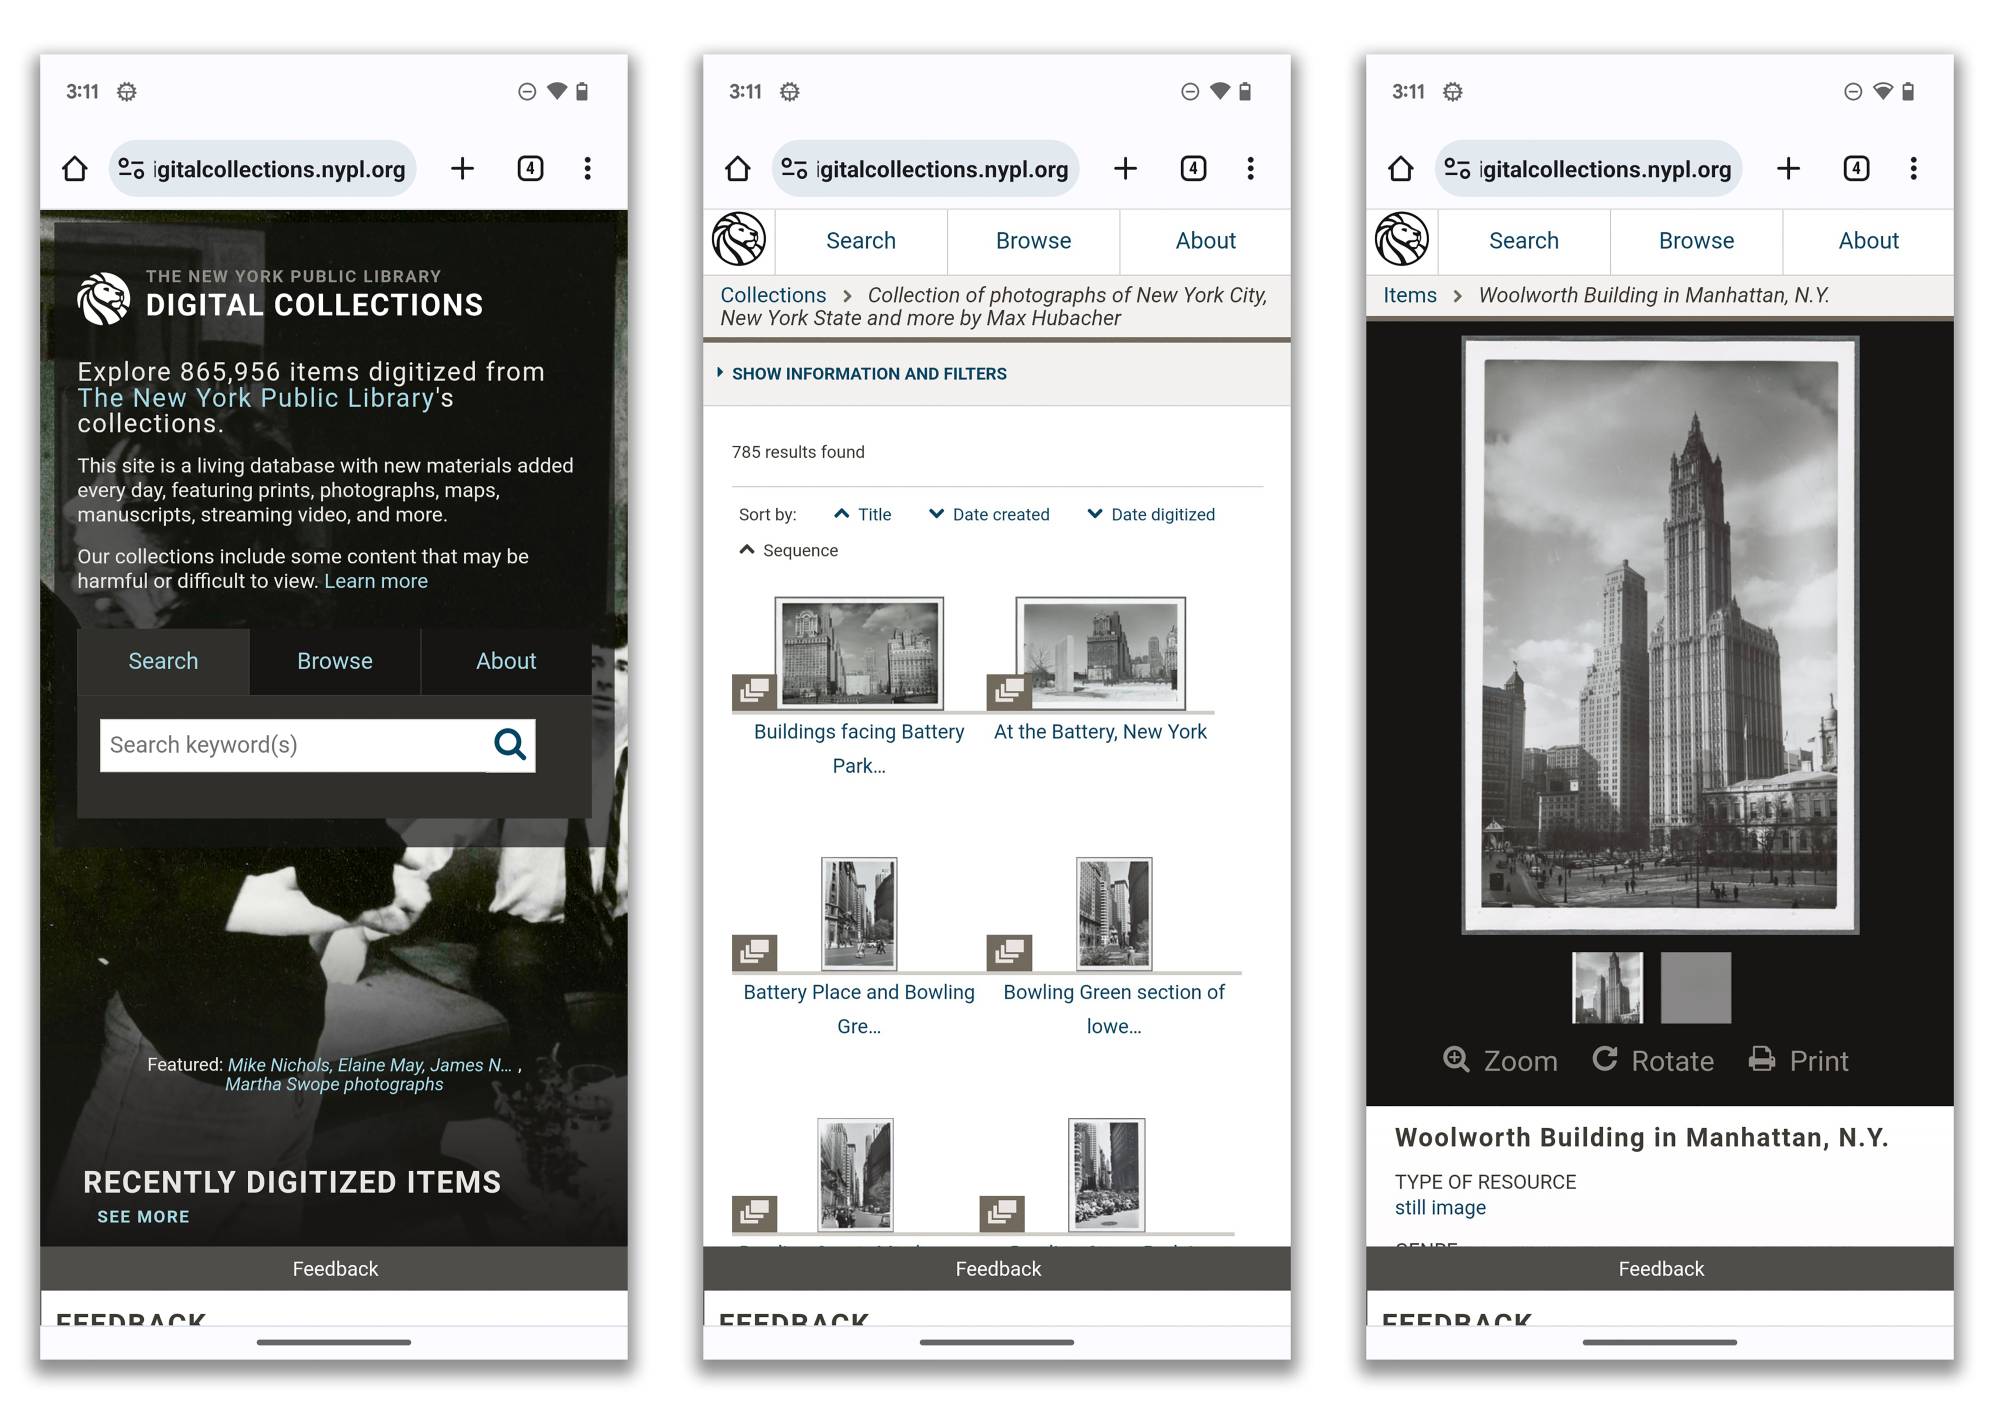2000x1414 pixels.
Task: Open browser overflow menu in middle phone
Action: [1251, 168]
